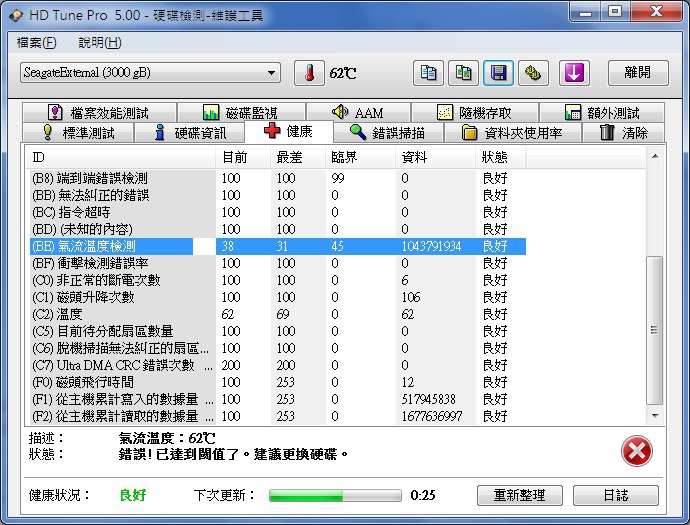Click the 最差 column header
The width and height of the screenshot is (690, 525).
coord(298,157)
